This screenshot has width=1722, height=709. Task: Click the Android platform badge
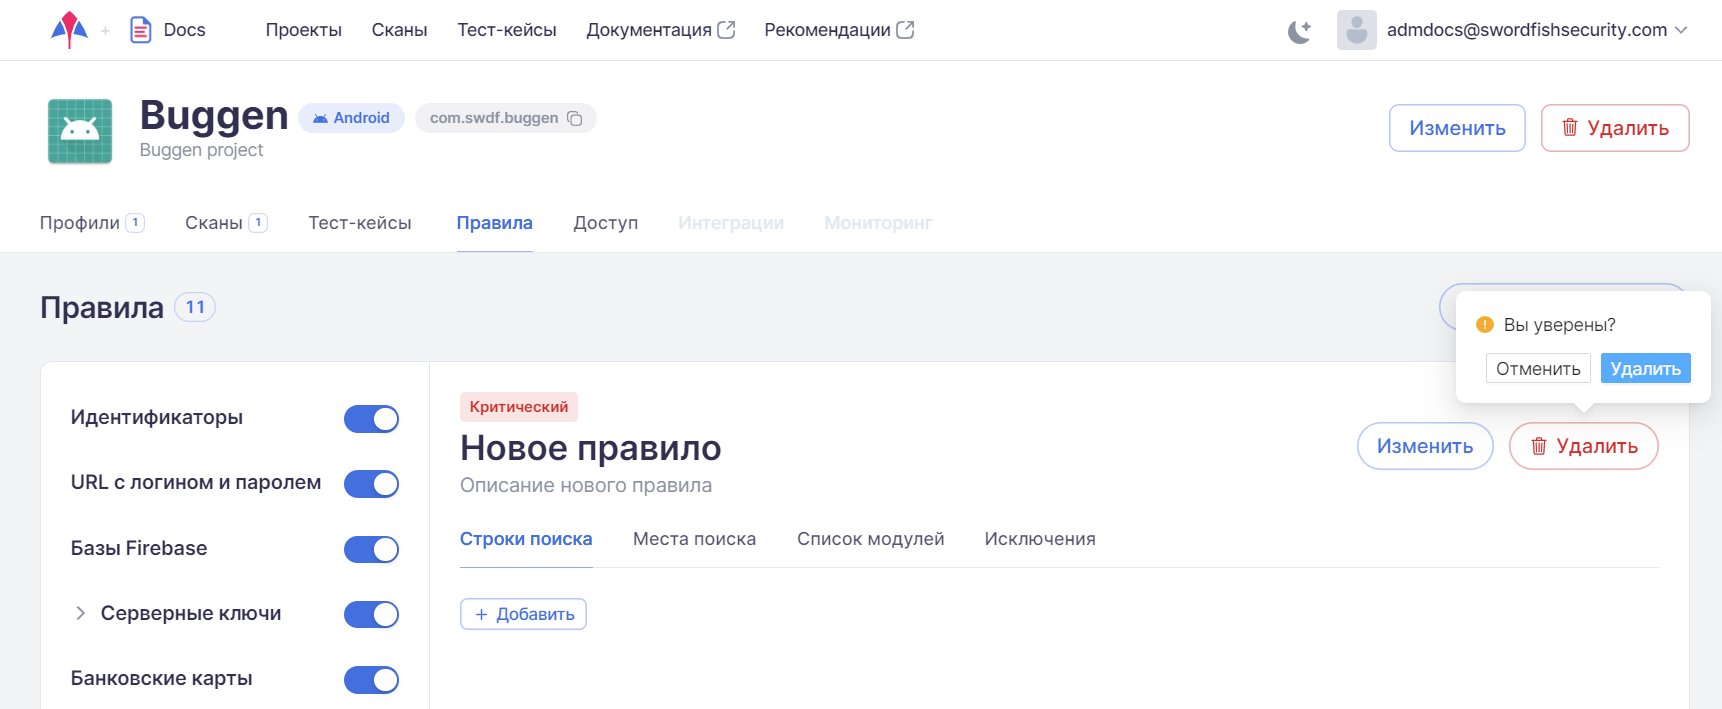(351, 118)
